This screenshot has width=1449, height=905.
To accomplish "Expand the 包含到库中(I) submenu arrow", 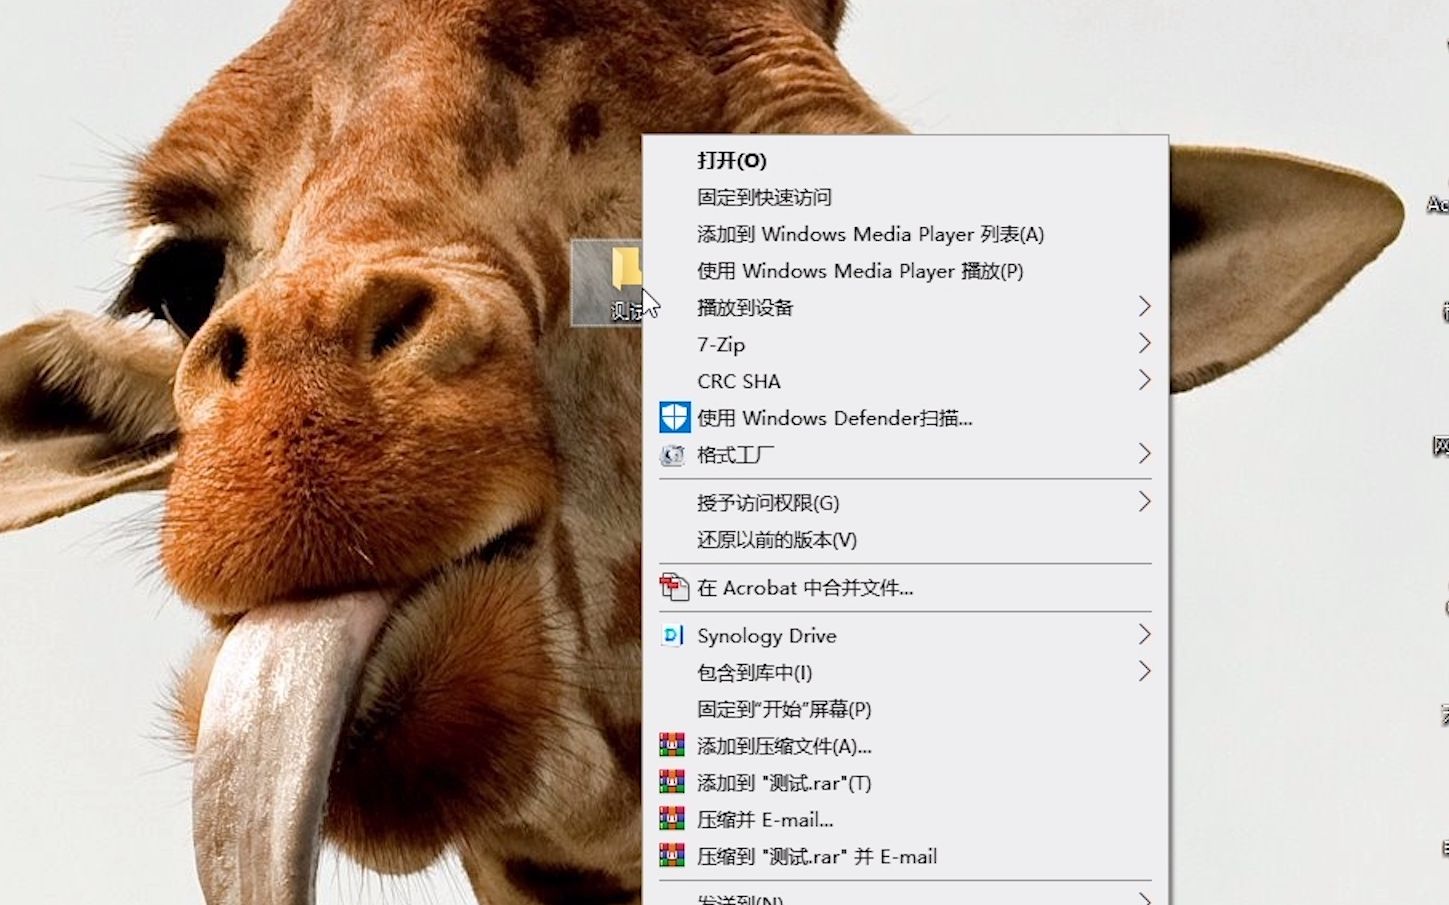I will point(1144,671).
